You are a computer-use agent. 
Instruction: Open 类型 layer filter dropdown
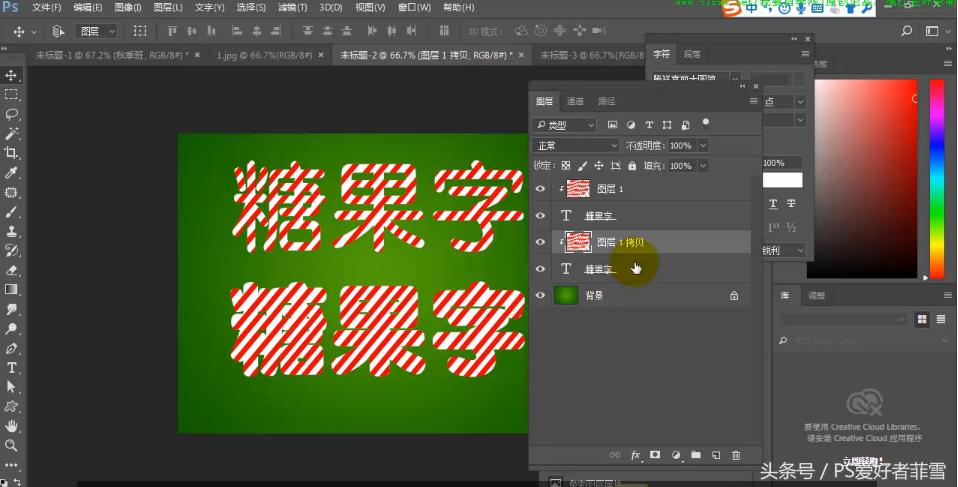pyautogui.click(x=564, y=125)
